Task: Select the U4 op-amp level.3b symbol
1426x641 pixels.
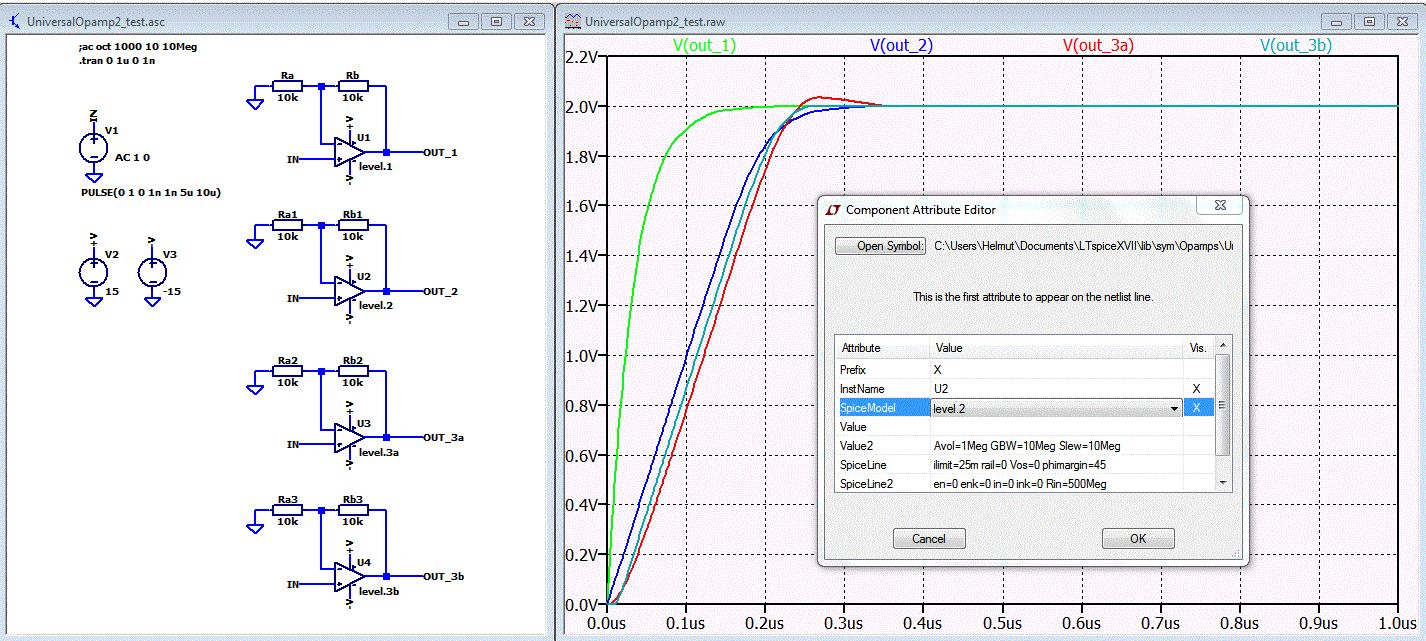Action: coord(348,575)
